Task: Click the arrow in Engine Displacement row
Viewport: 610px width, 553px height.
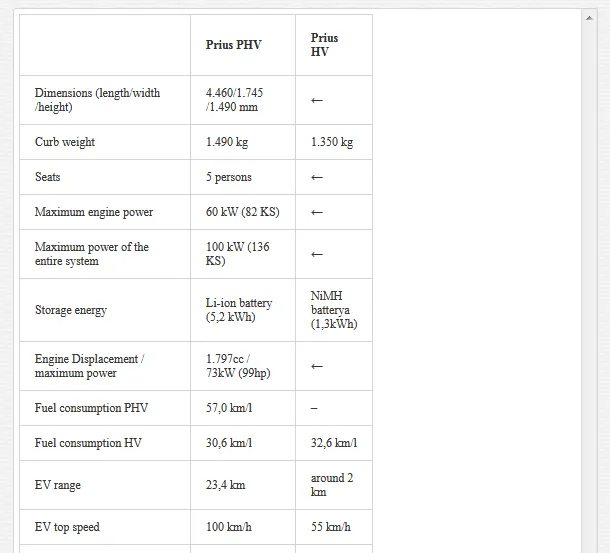Action: (x=317, y=367)
